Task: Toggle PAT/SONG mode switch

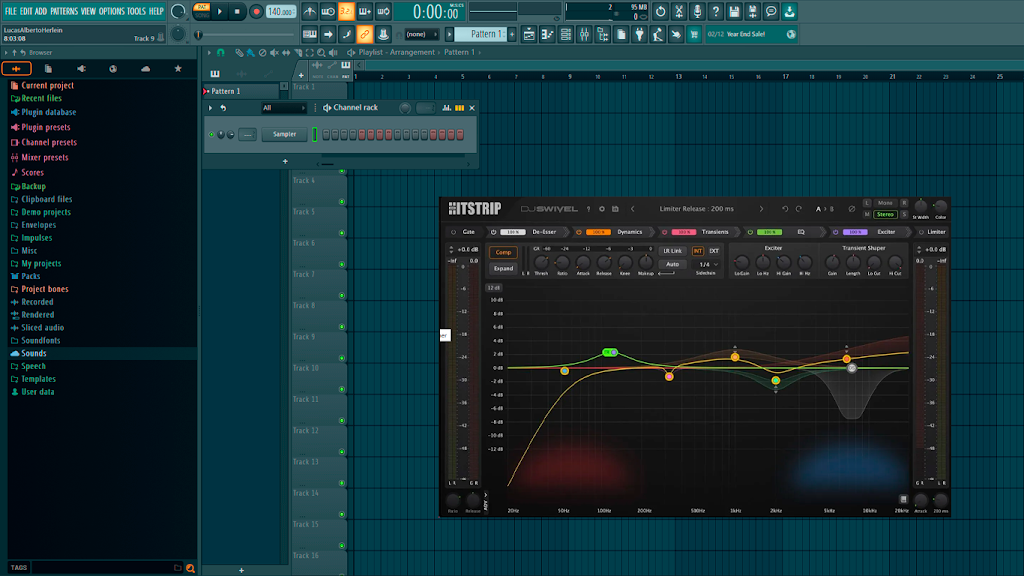Action: click(x=202, y=11)
